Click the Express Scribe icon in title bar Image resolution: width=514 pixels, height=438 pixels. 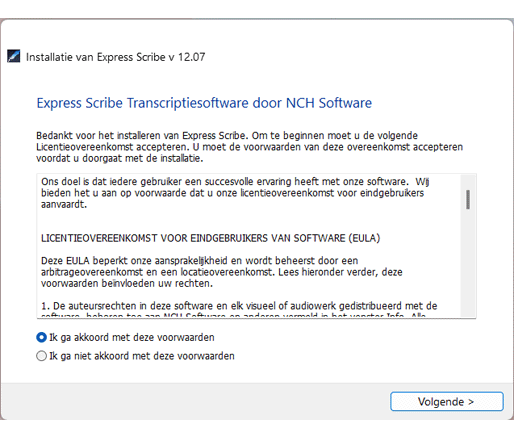[14, 56]
